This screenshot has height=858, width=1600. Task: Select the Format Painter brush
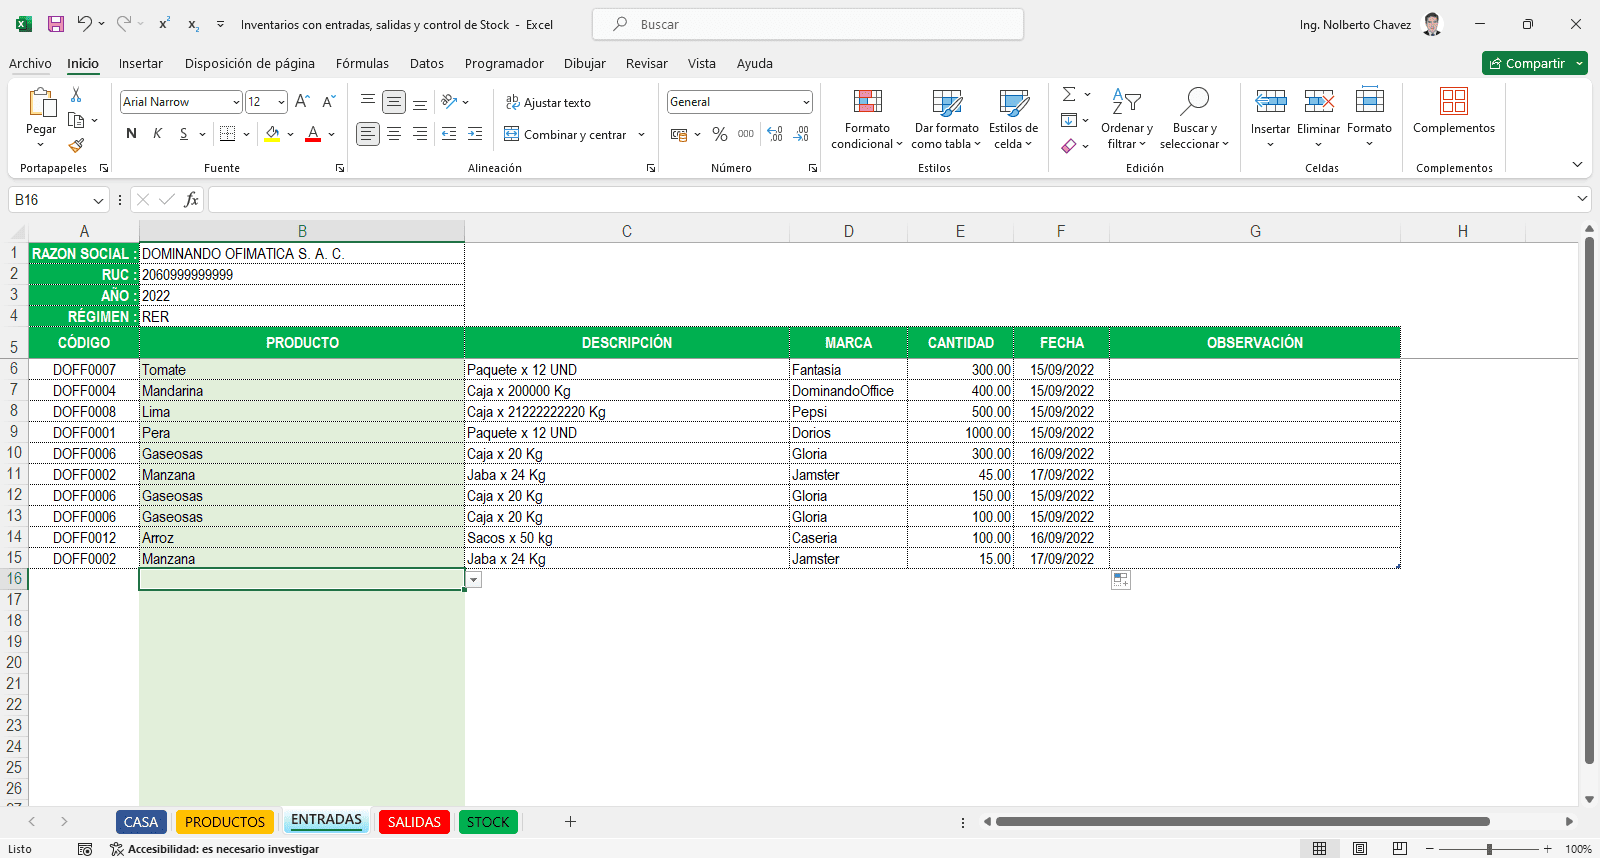[76, 146]
